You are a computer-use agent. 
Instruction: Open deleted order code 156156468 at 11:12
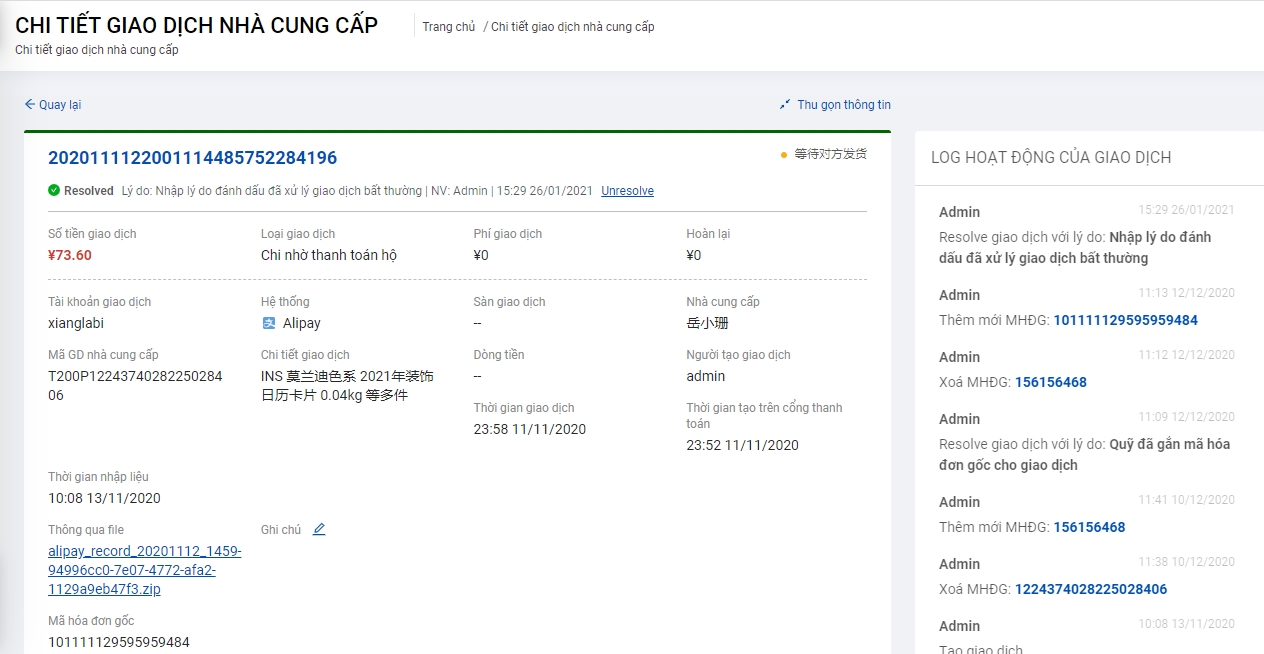[x=1050, y=382]
